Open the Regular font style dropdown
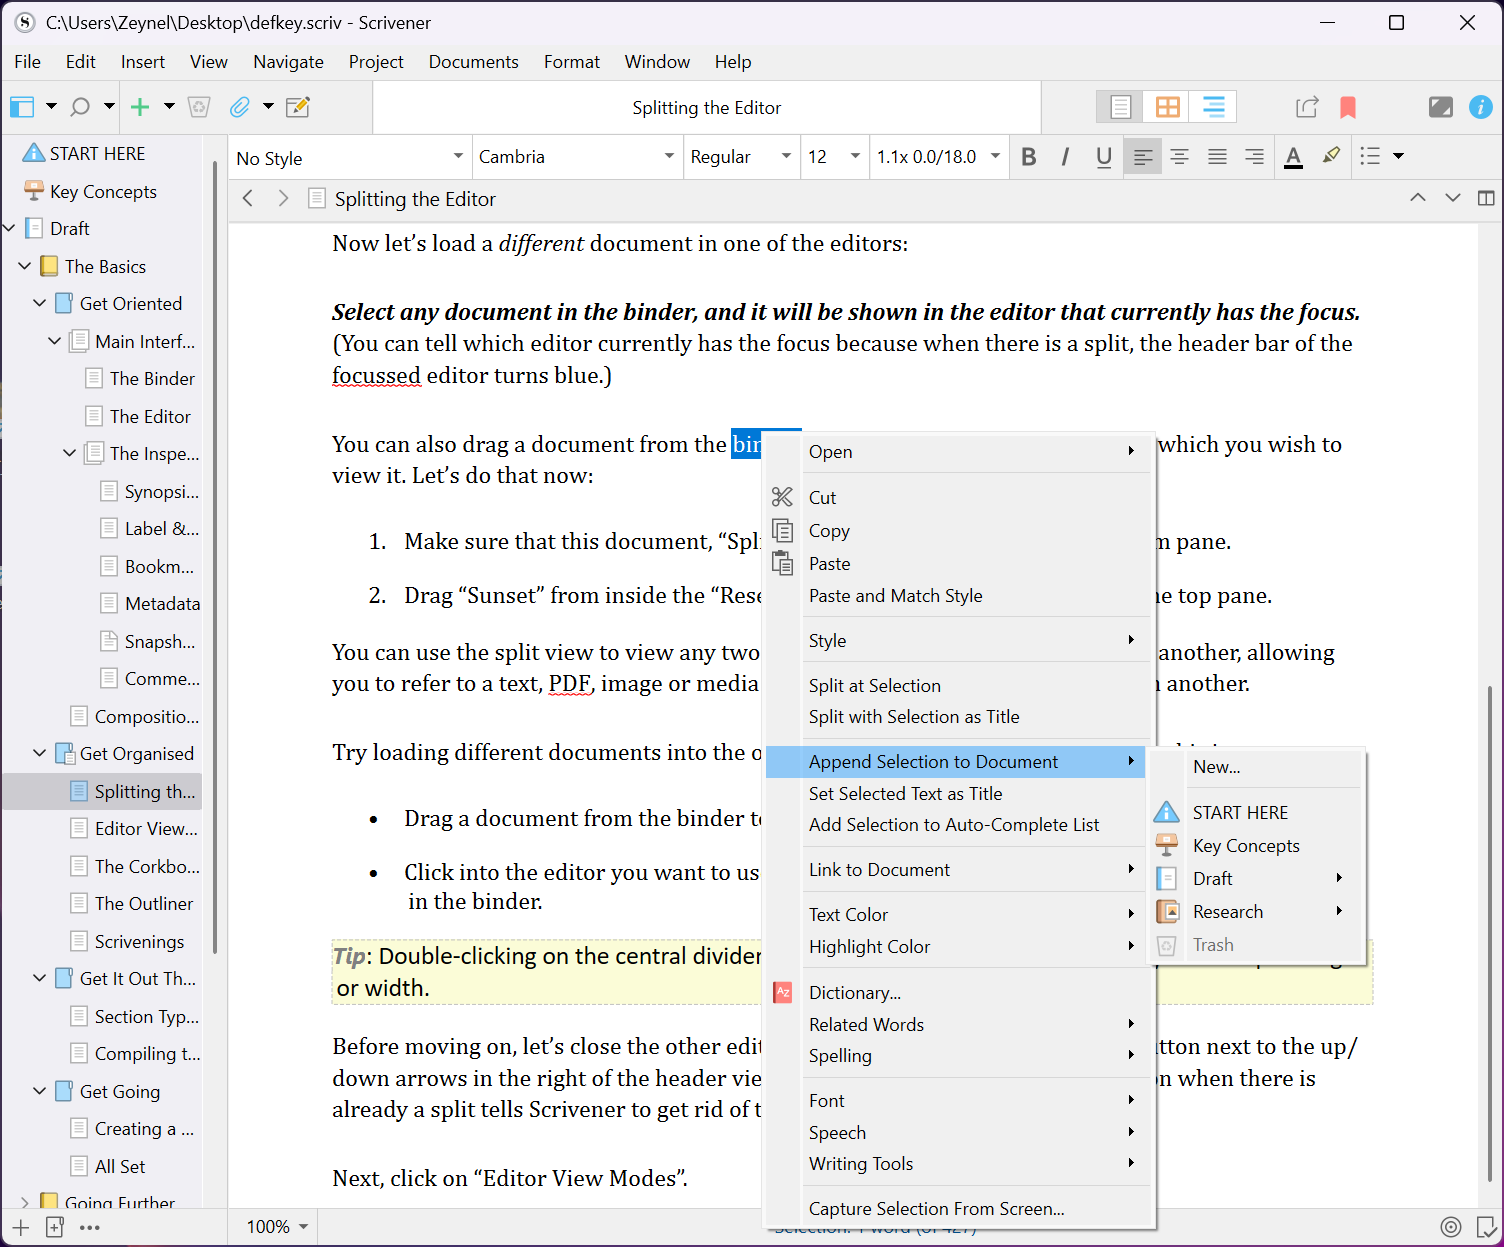 tap(741, 157)
